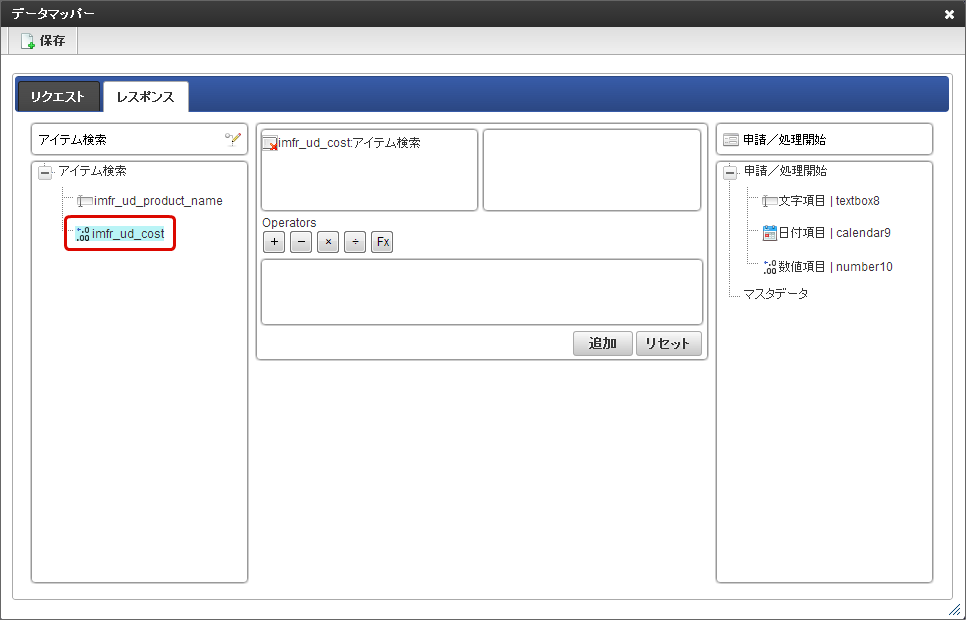Insert the minus operator
The width and height of the screenshot is (966, 620).
pyautogui.click(x=301, y=242)
